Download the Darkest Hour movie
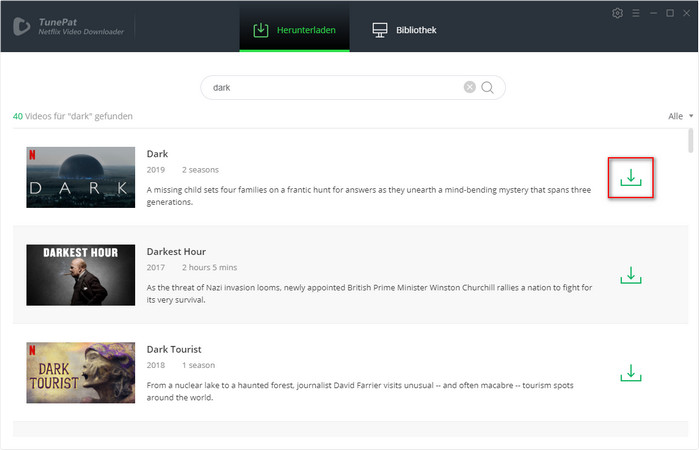 pos(630,275)
